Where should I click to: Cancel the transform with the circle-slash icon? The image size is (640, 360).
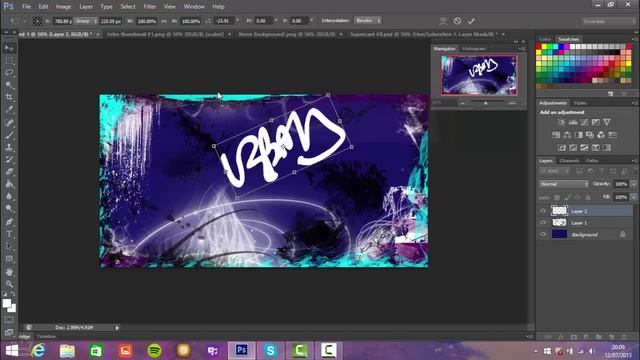[x=458, y=21]
